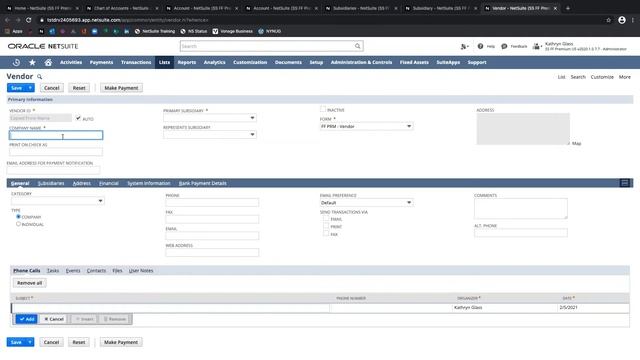Viewport: 640px width, 360px height.
Task: Open the Category dropdown
Action: pyautogui.click(x=58, y=200)
